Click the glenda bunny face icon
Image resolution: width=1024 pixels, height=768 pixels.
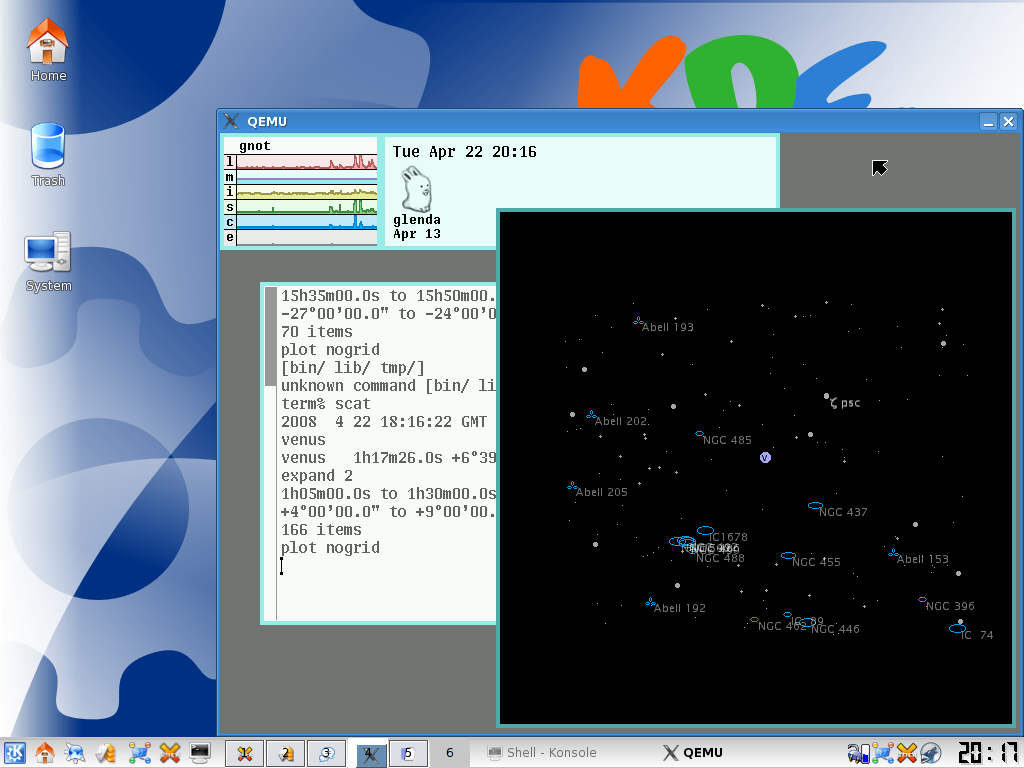coord(416,189)
